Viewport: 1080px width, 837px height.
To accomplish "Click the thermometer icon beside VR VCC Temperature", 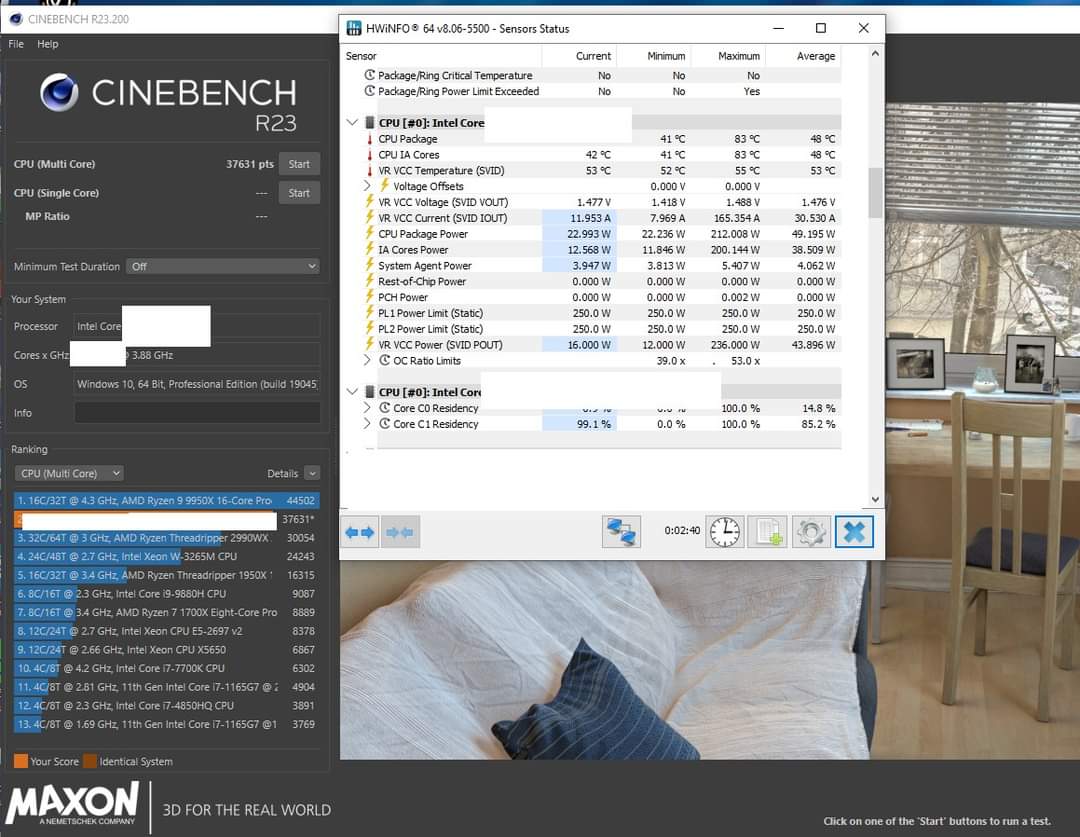I will click(x=369, y=170).
